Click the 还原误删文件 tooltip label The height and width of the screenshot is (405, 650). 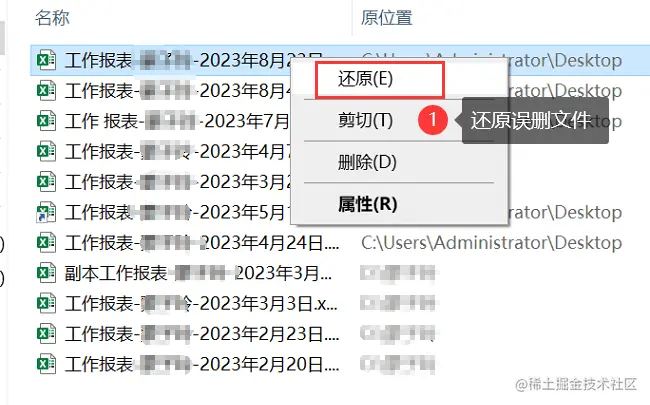pos(531,121)
